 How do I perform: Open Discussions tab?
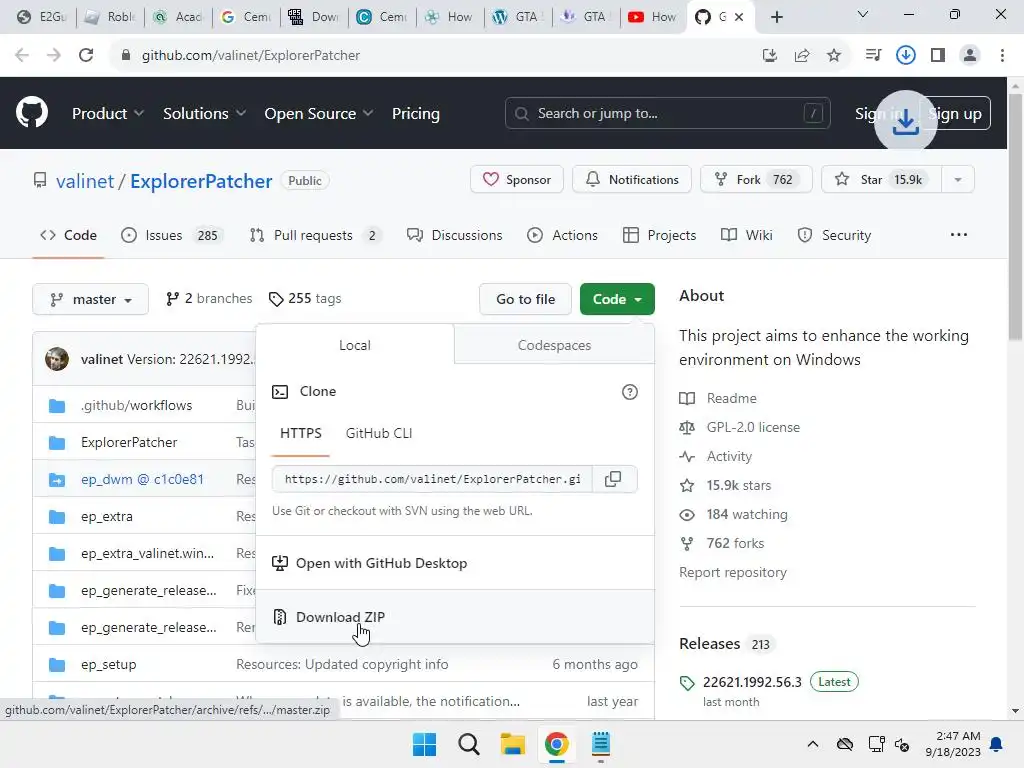[x=455, y=235]
